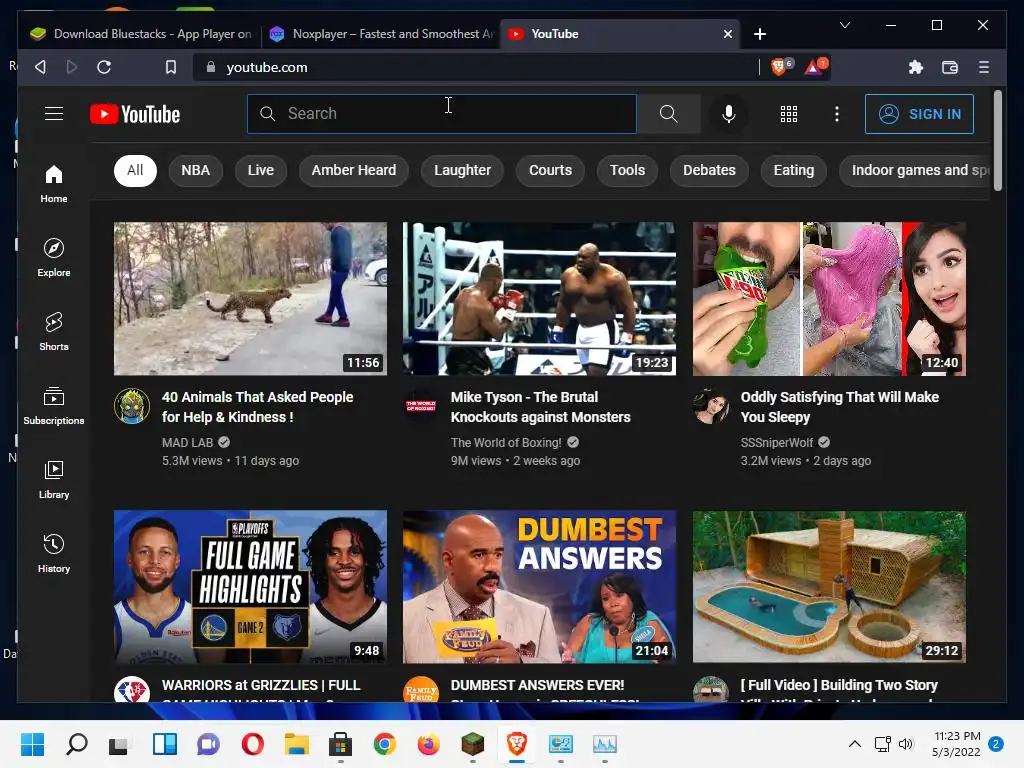
Task: Go back with browser back arrow
Action: coord(40,67)
